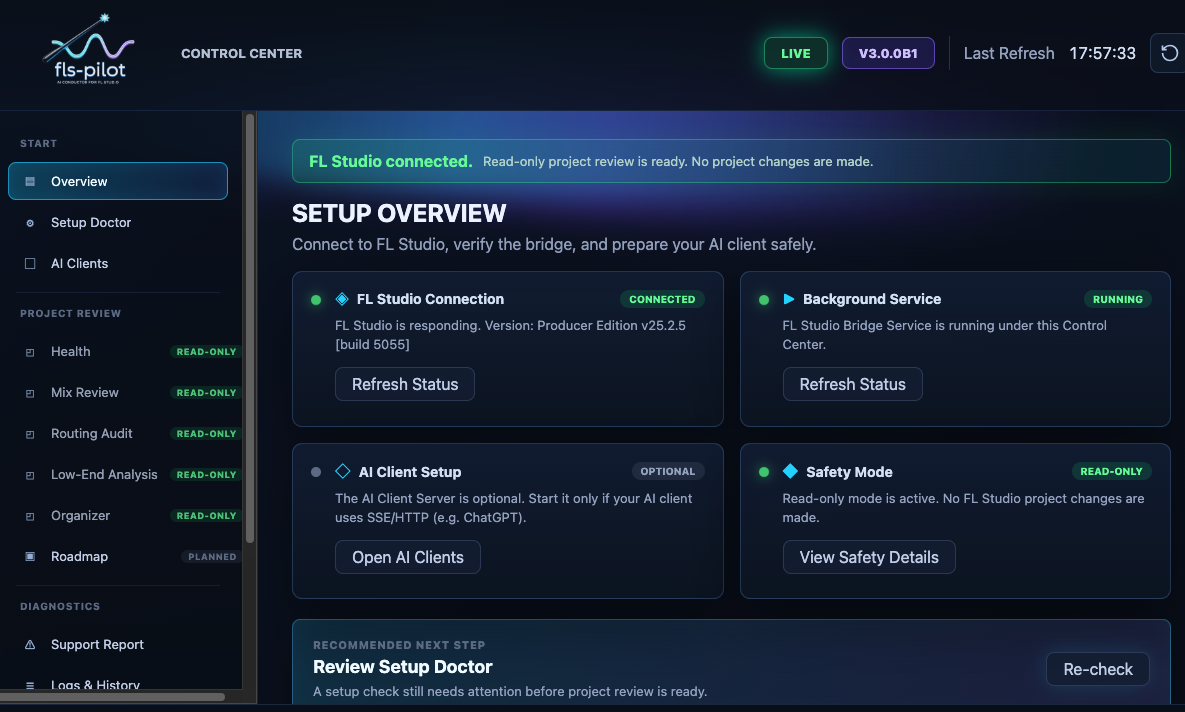This screenshot has height=712, width=1185.
Task: Click the READ-ONLY badge beside Organizer
Action: click(x=206, y=515)
